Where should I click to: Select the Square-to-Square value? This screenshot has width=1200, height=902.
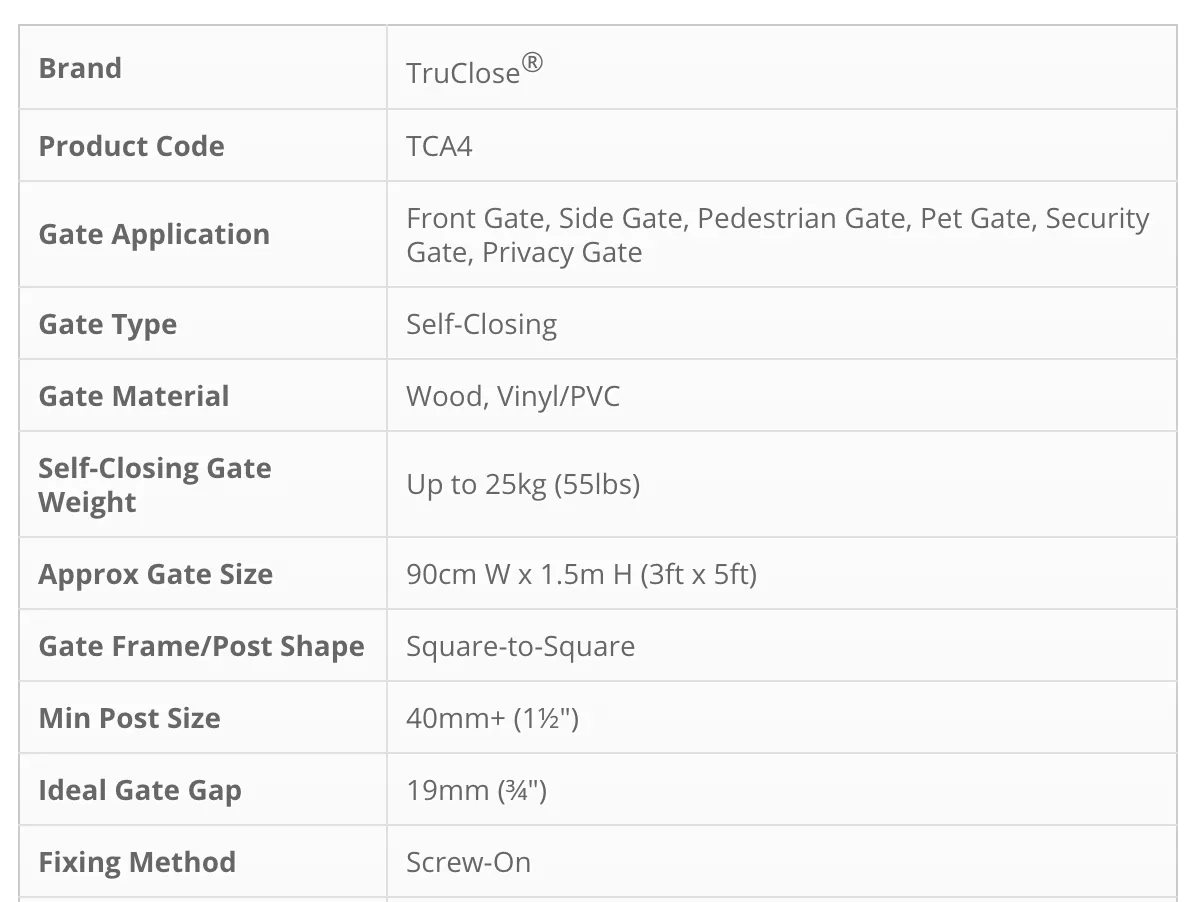[x=520, y=646]
